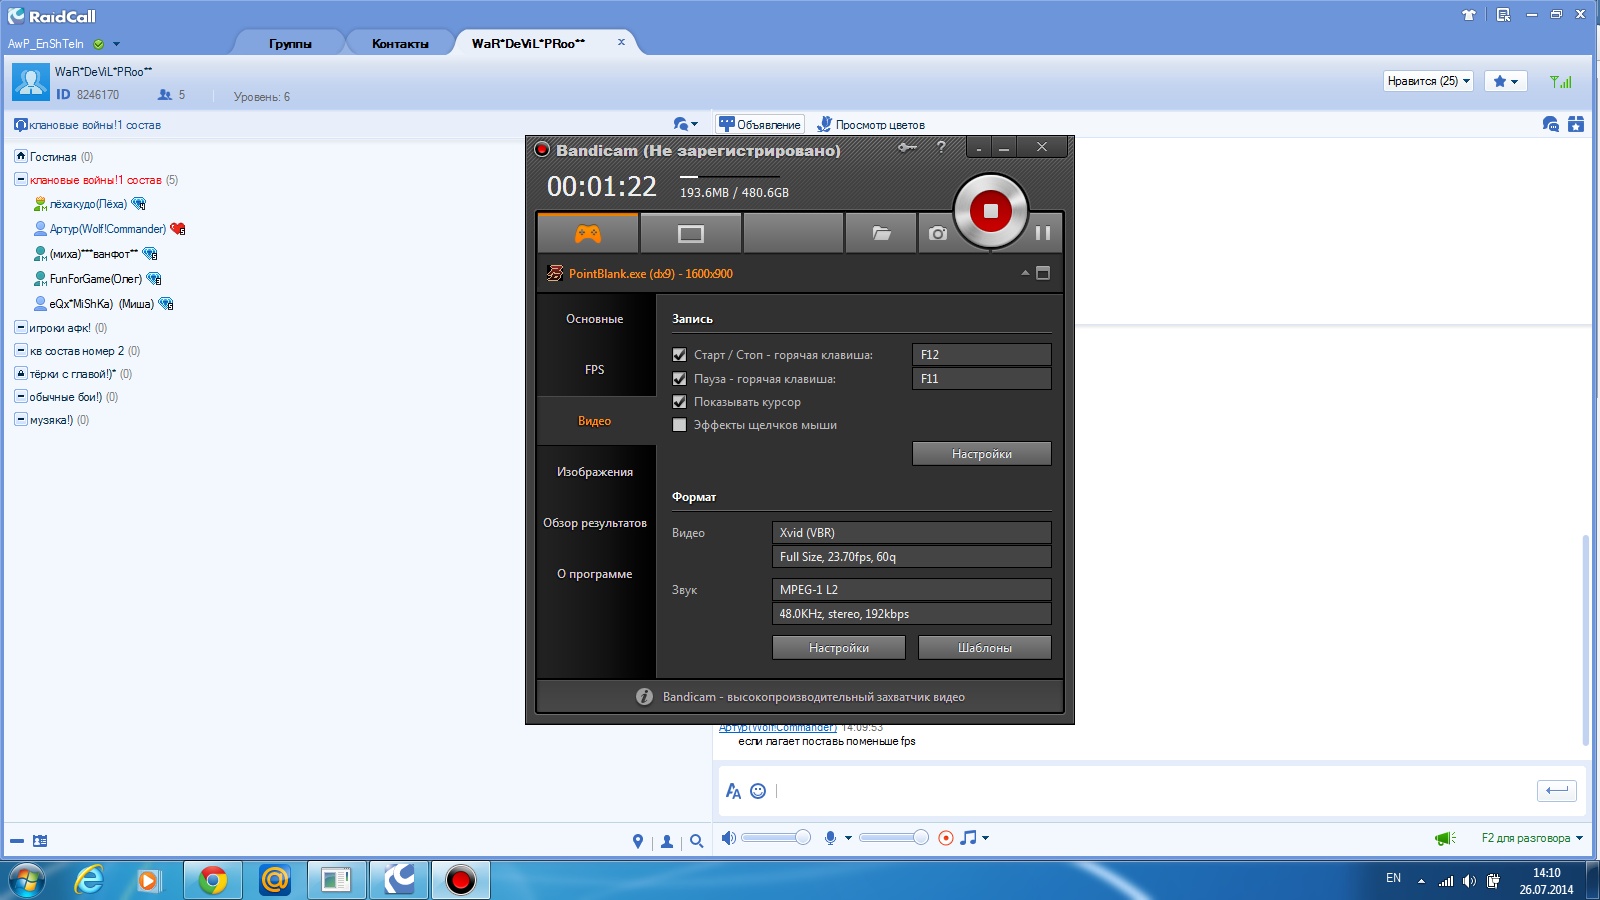Select Bandicam screen rectangle recording mode

691,234
